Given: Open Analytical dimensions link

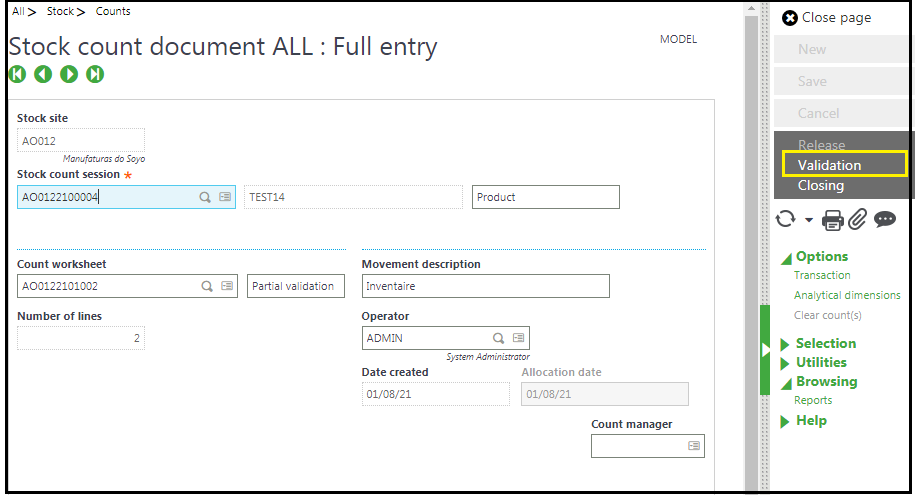Looking at the screenshot, I should [x=847, y=295].
